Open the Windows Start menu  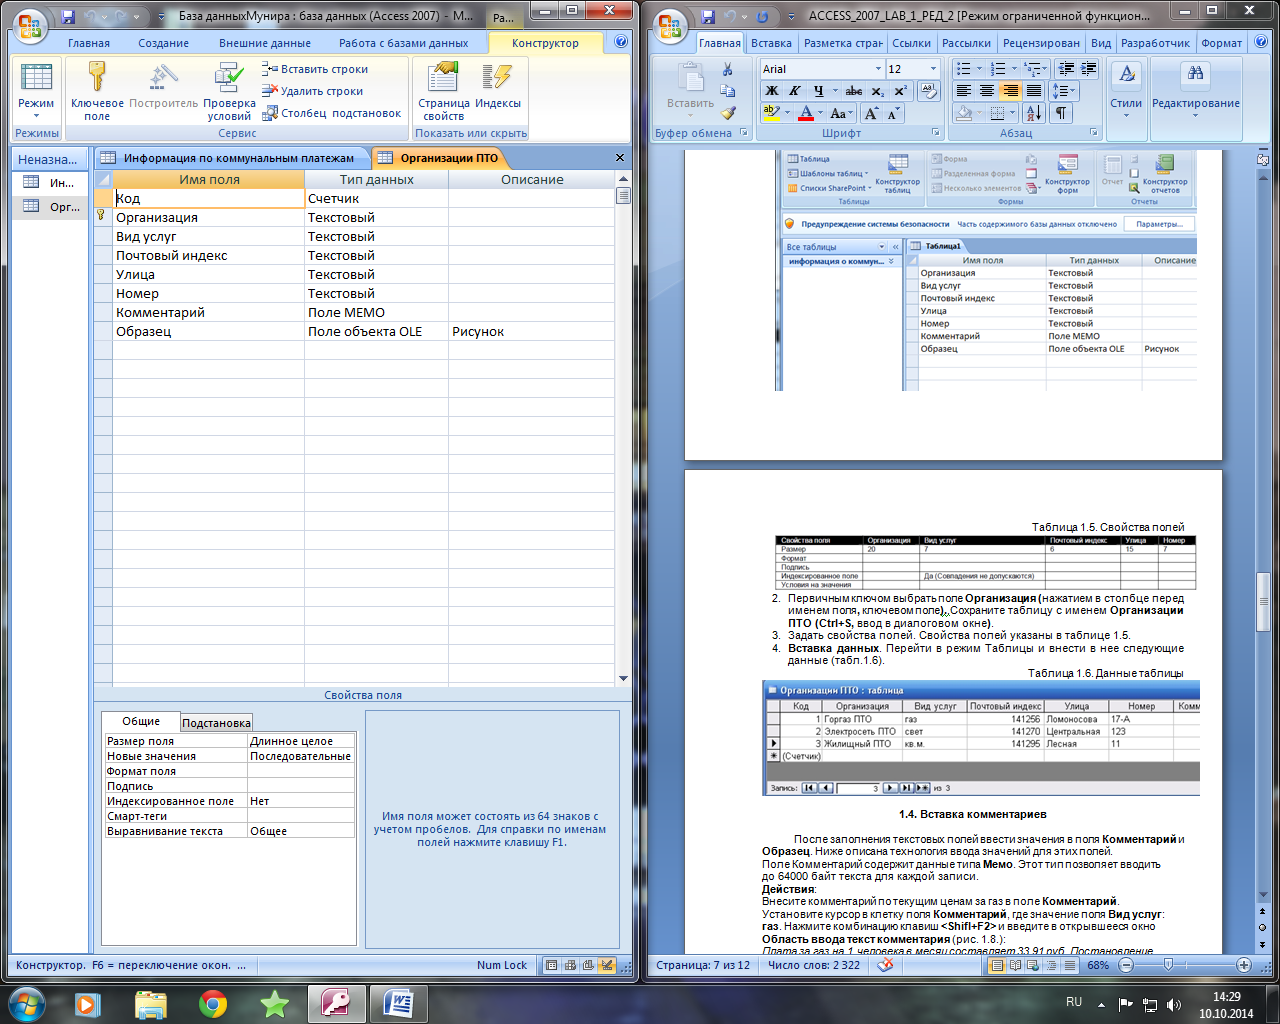[26, 1003]
